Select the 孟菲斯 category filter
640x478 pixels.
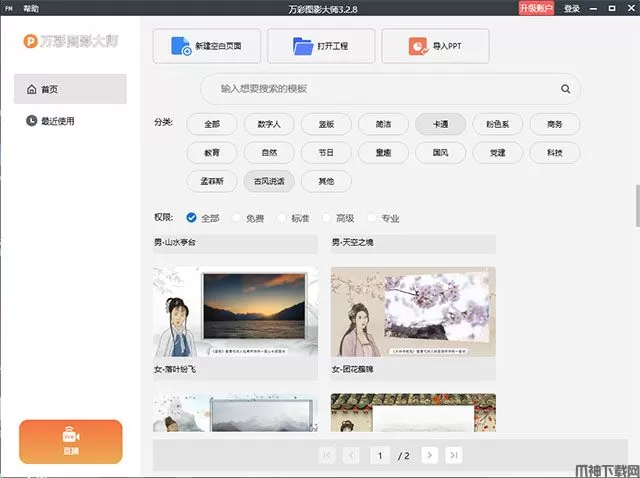pos(212,181)
